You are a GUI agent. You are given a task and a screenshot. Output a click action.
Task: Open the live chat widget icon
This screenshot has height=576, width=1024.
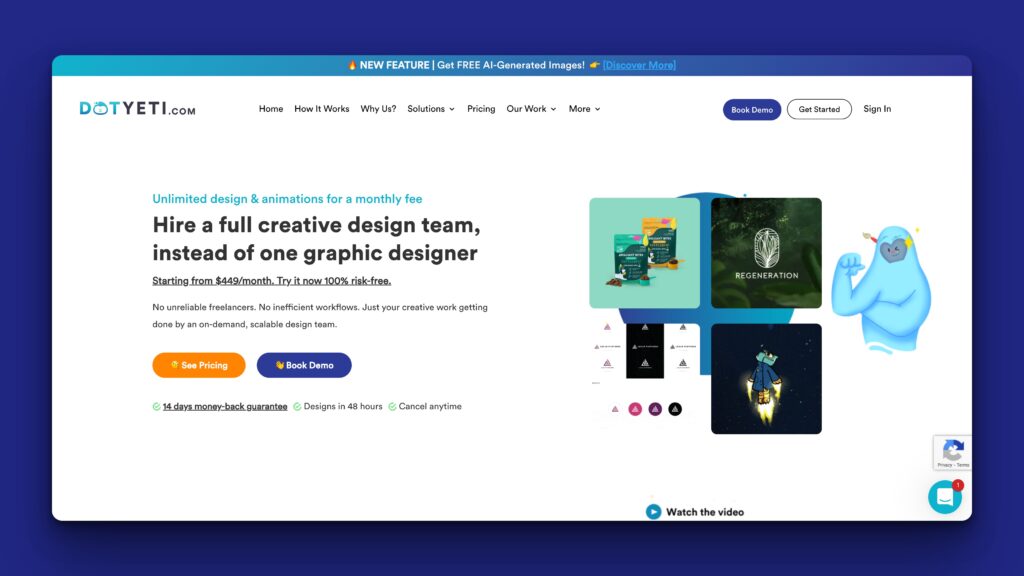click(944, 497)
